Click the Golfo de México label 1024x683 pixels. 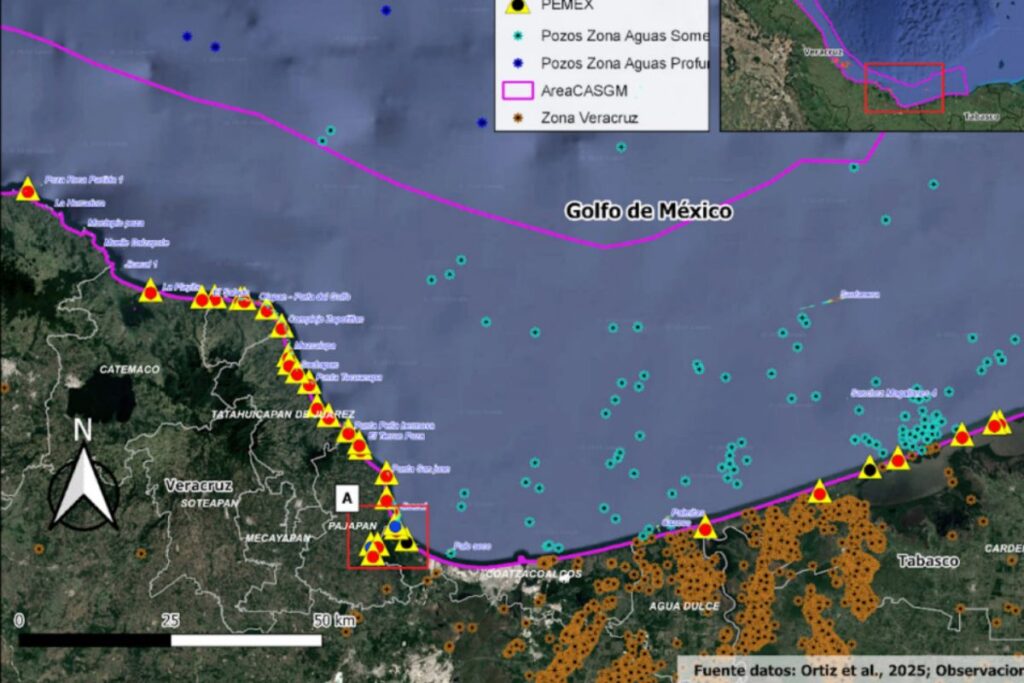pyautogui.click(x=648, y=211)
